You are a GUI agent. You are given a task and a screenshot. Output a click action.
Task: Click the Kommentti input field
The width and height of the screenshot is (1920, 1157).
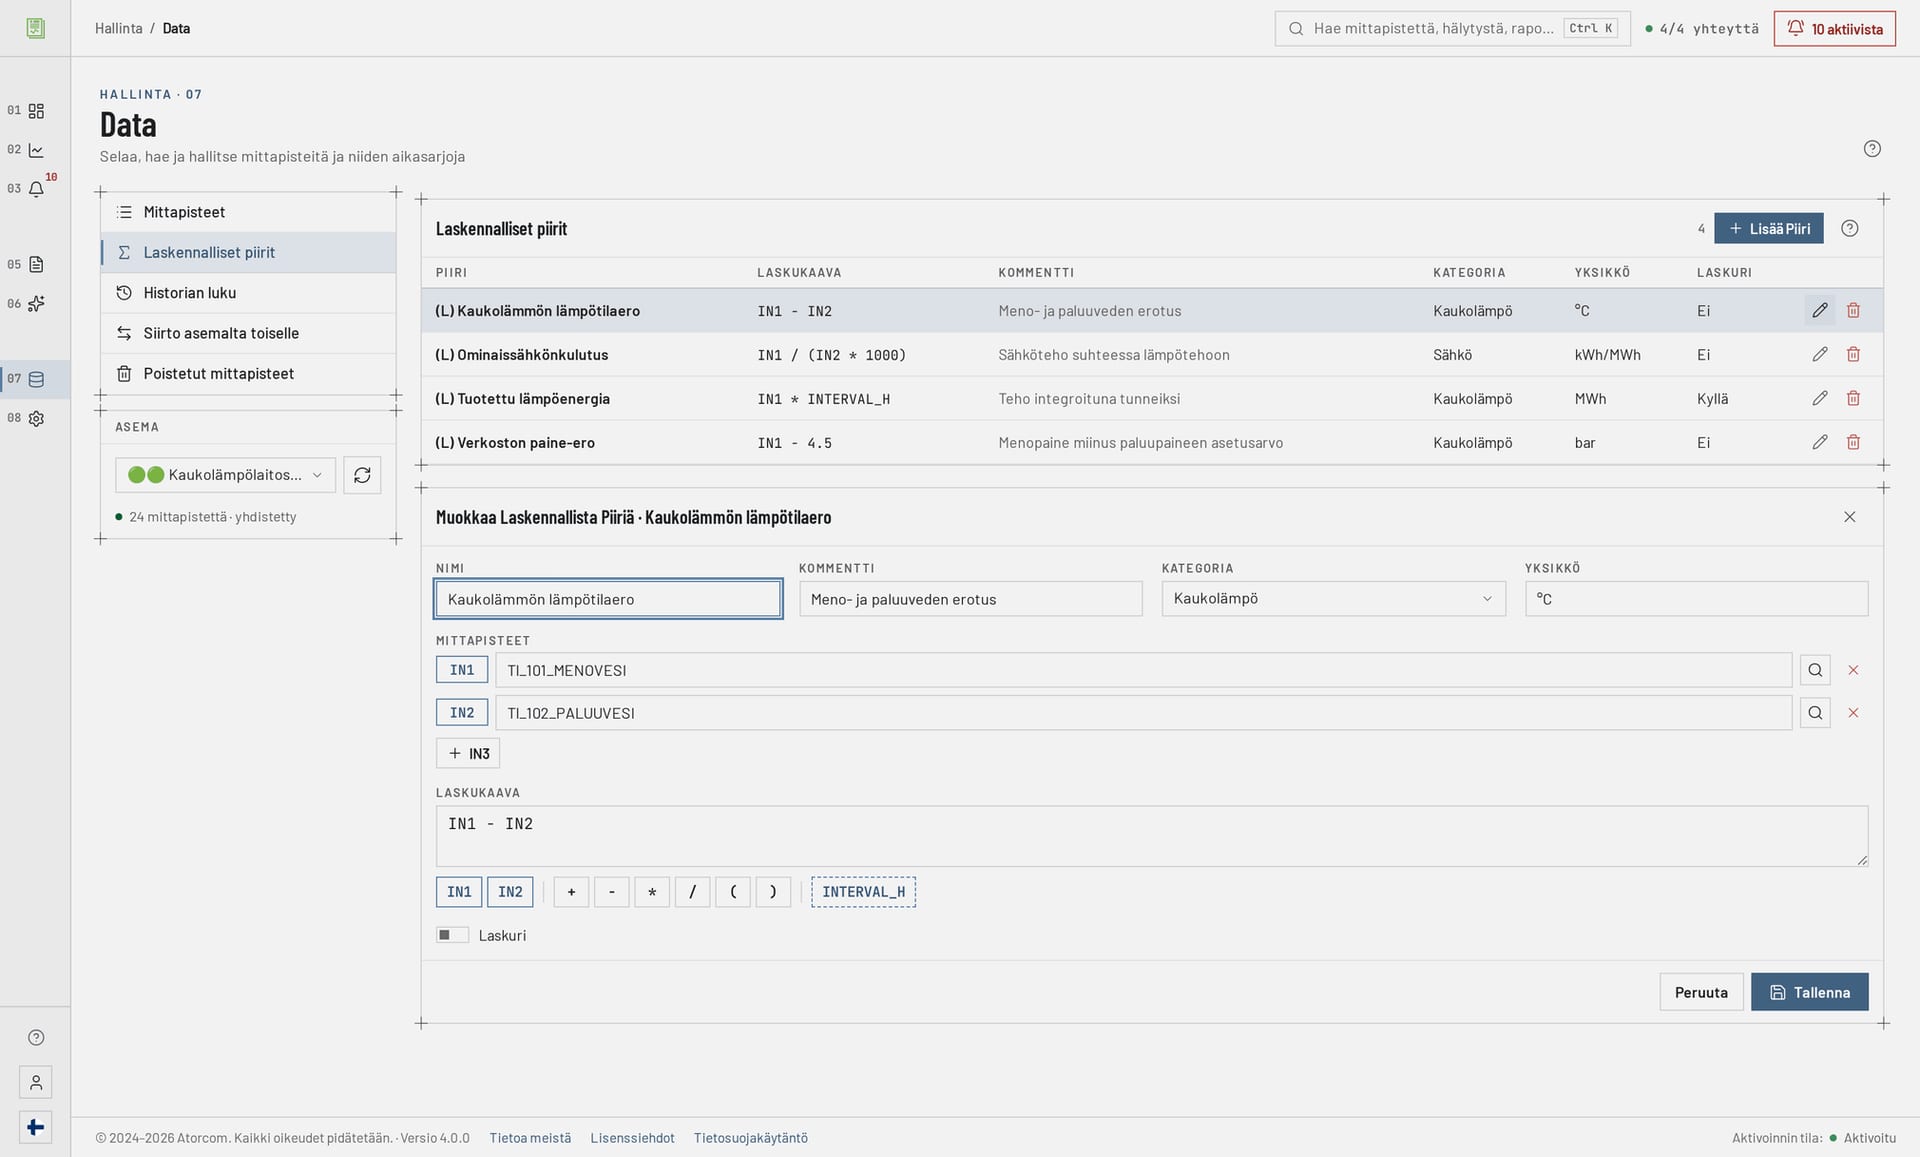pyautogui.click(x=970, y=599)
